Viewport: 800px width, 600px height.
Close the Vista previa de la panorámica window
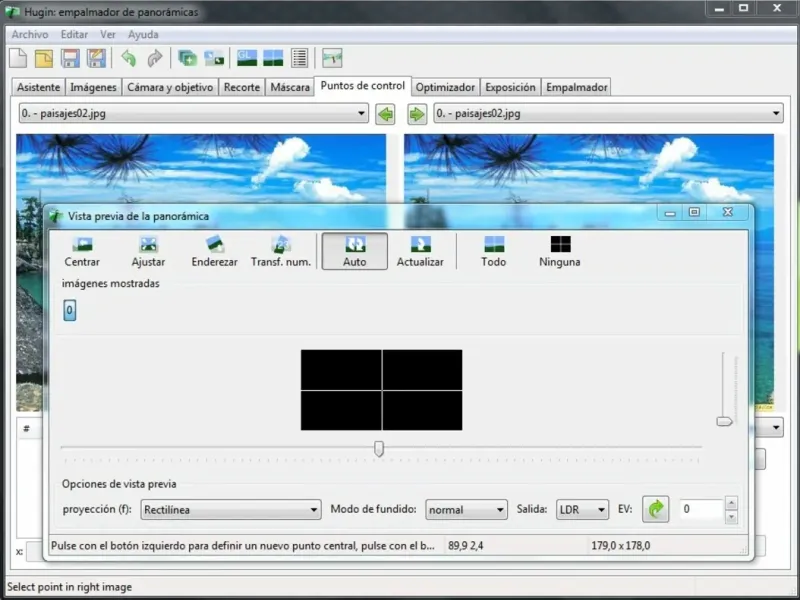point(728,212)
